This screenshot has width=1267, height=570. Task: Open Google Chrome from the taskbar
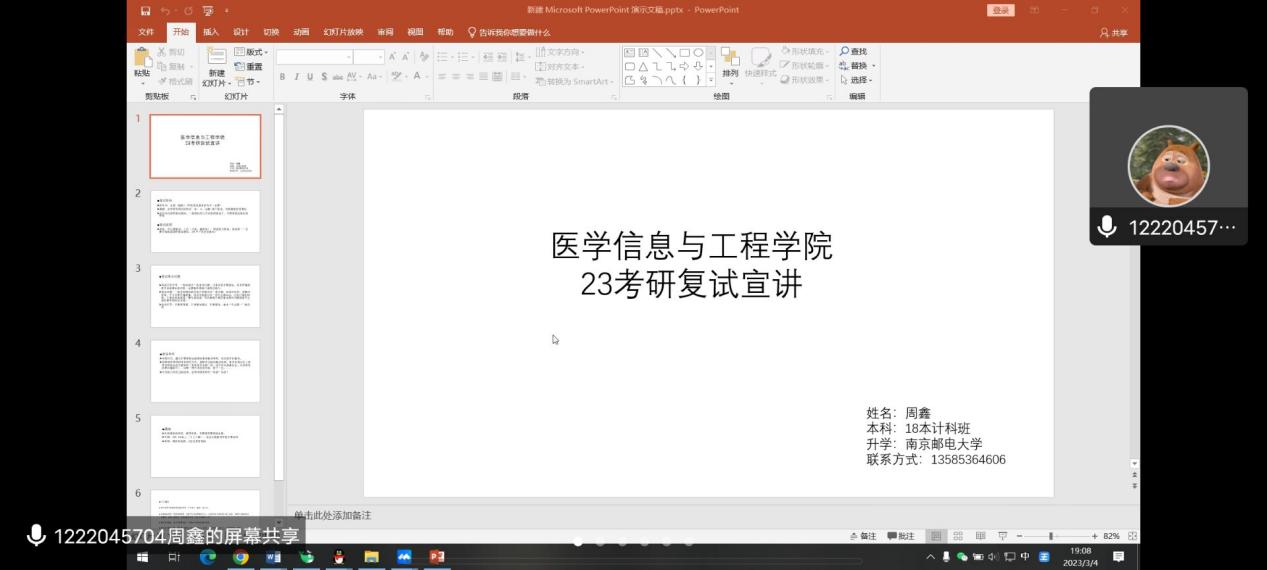pos(241,557)
